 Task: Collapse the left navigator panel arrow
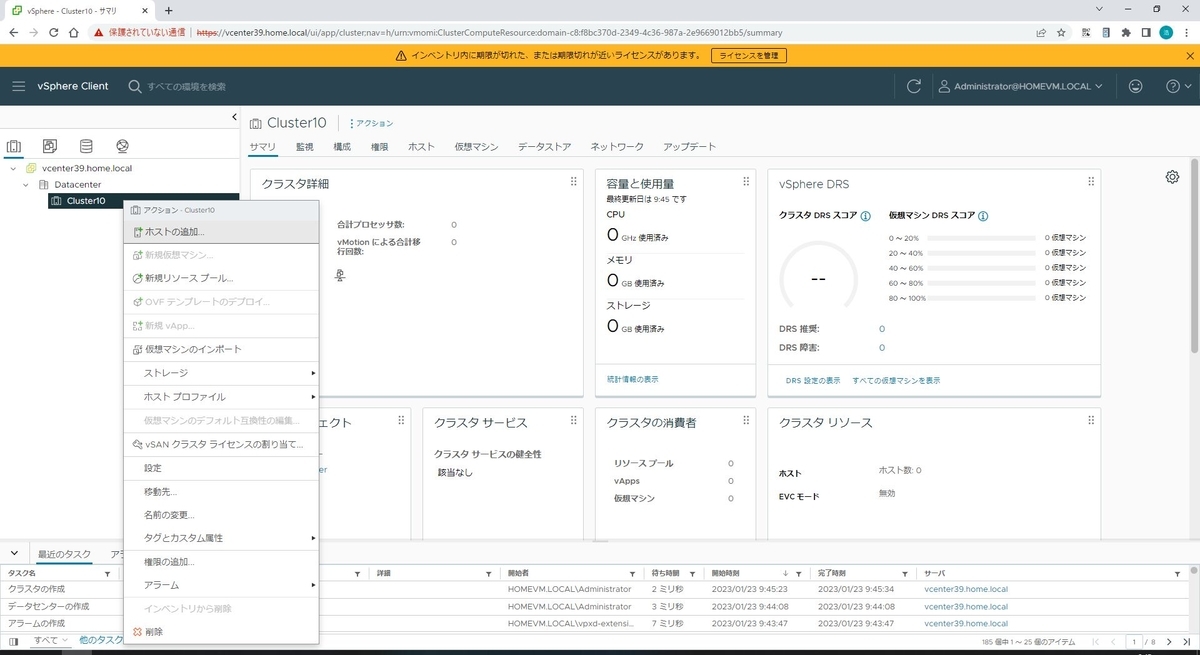pyautogui.click(x=234, y=117)
